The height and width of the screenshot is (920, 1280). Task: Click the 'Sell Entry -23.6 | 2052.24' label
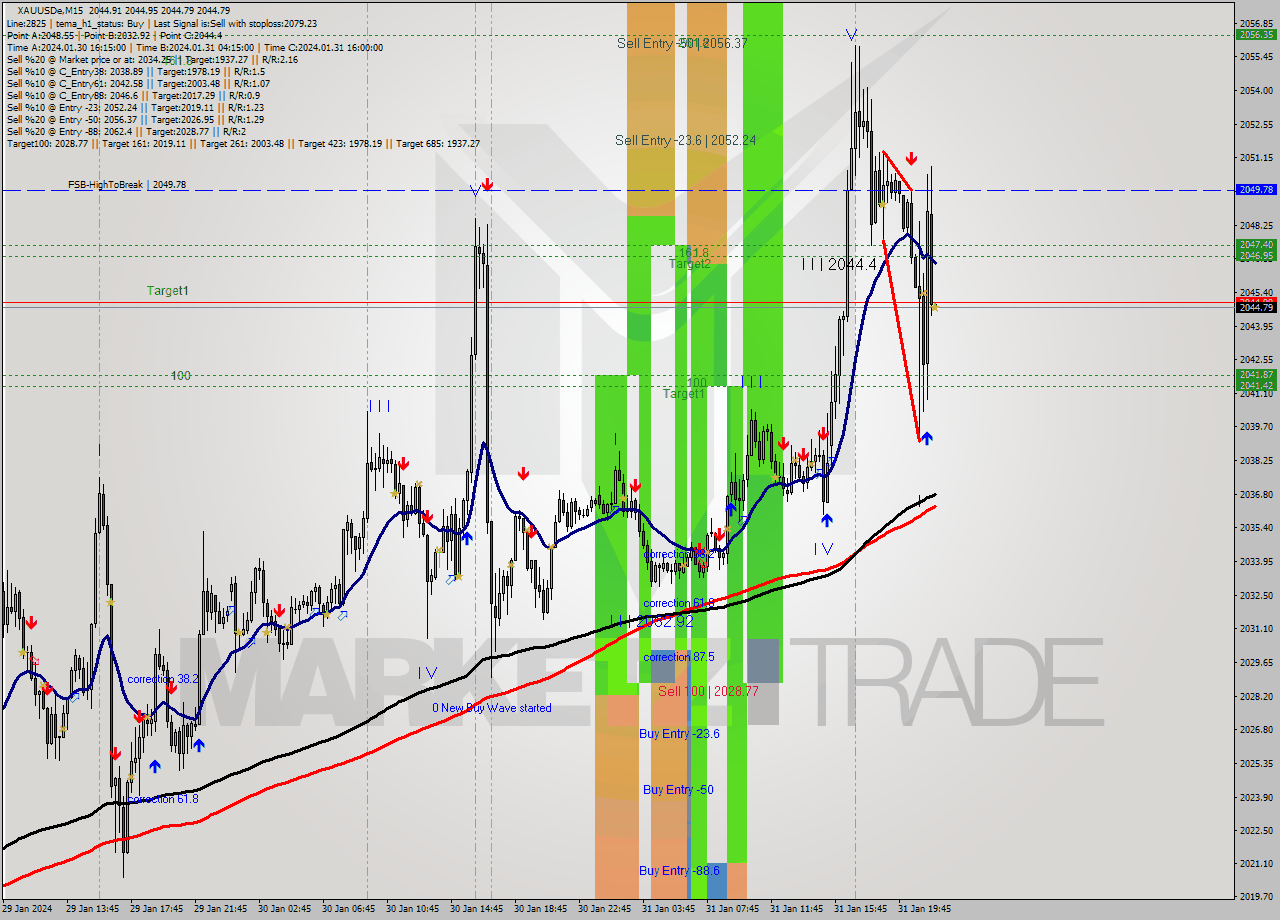point(685,140)
